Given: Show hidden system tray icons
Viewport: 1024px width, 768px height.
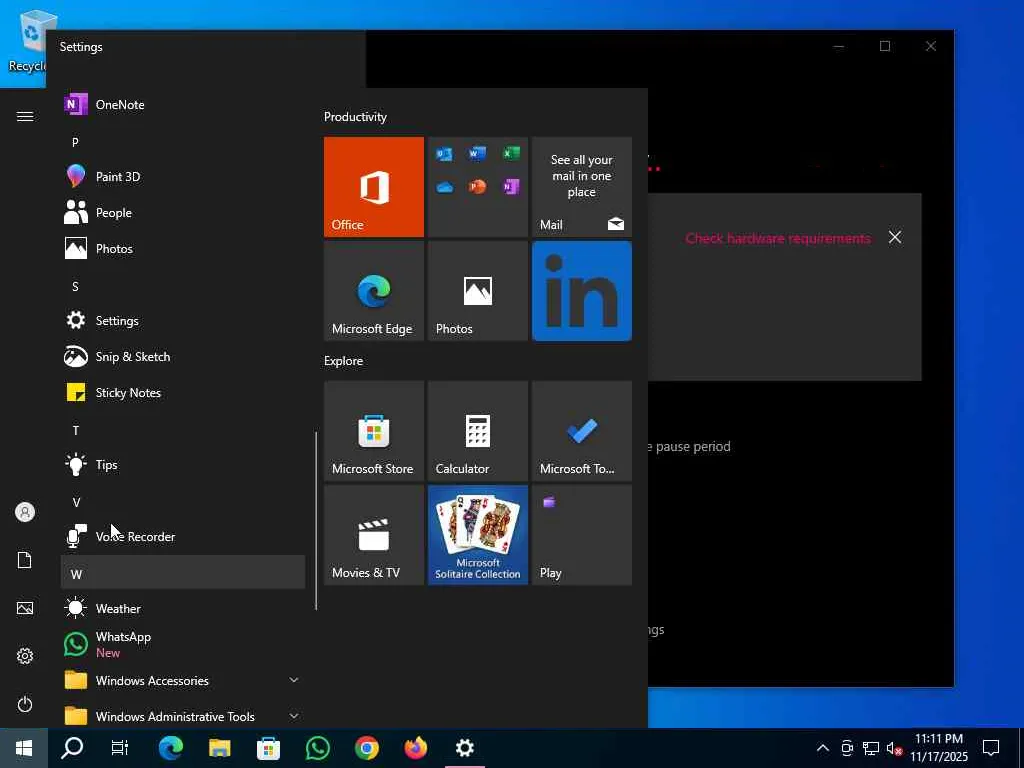Looking at the screenshot, I should [x=823, y=748].
